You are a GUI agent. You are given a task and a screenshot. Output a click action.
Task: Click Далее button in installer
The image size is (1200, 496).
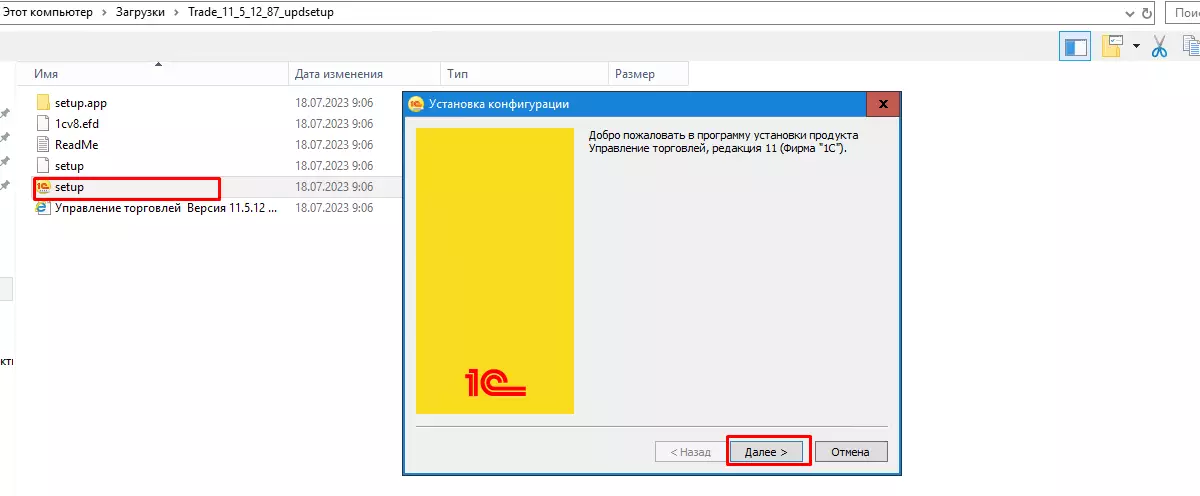click(767, 452)
